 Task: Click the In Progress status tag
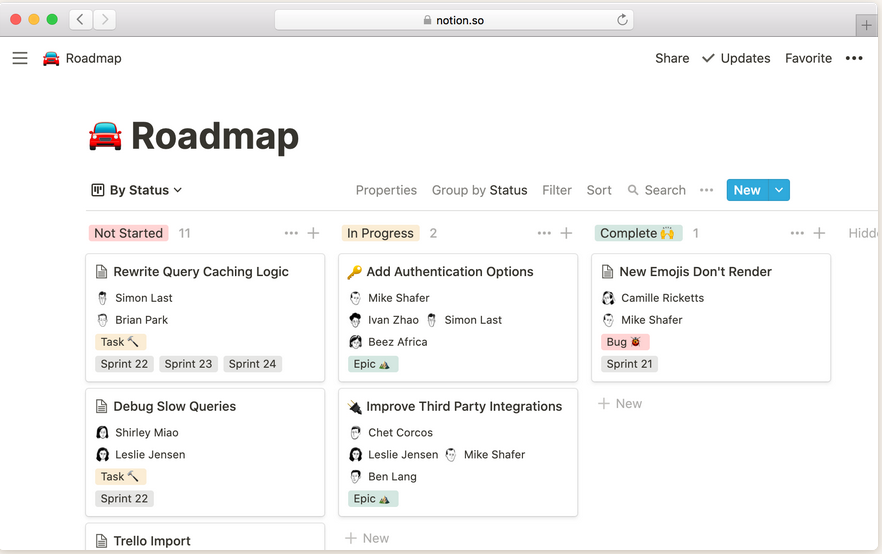tap(380, 233)
